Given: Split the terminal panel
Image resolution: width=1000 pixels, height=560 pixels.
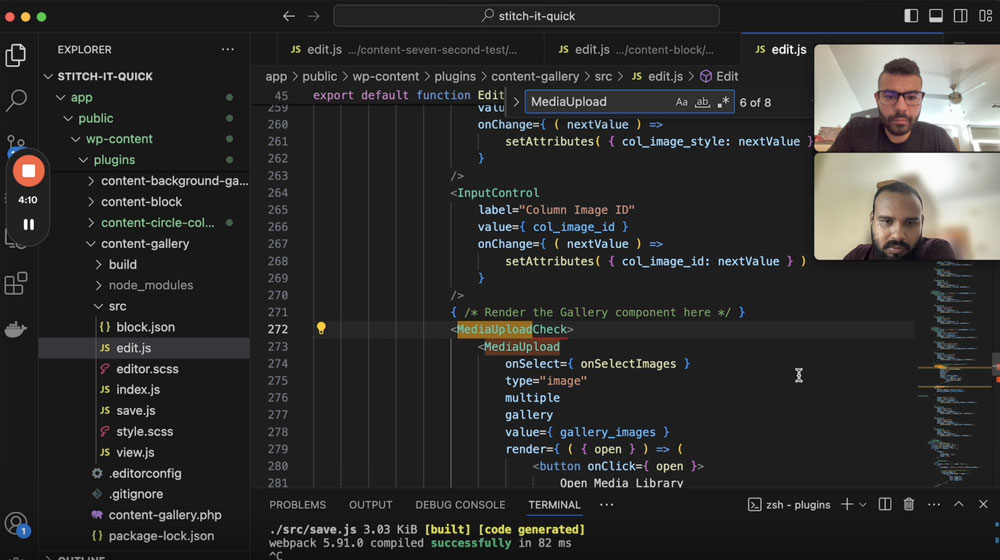Looking at the screenshot, I should (885, 505).
